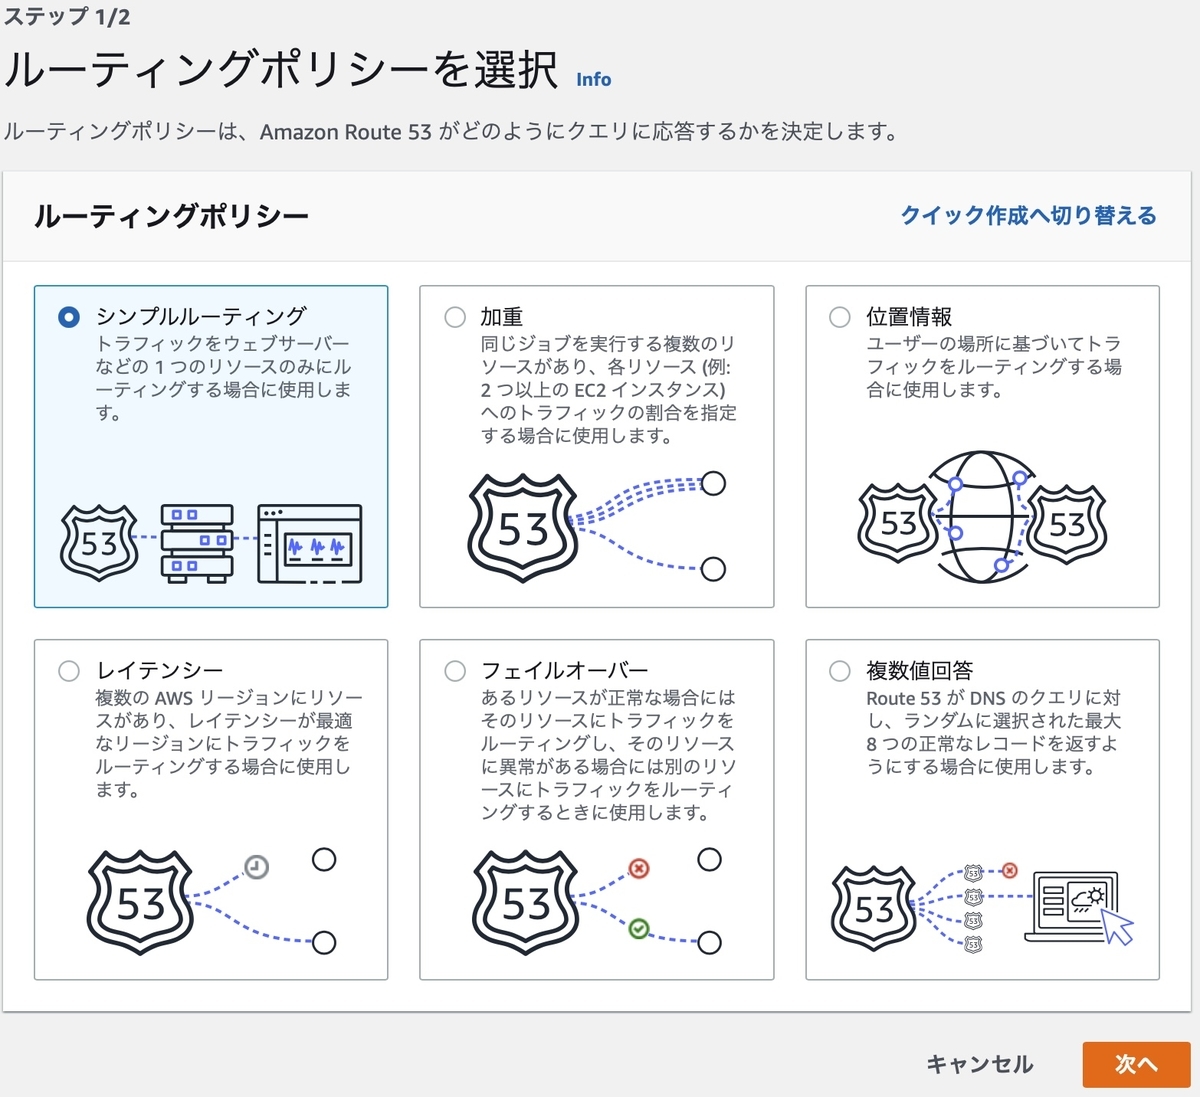Image resolution: width=1200 pixels, height=1097 pixels.
Task: Select the シンプルルーティング radio button
Action: (x=69, y=317)
